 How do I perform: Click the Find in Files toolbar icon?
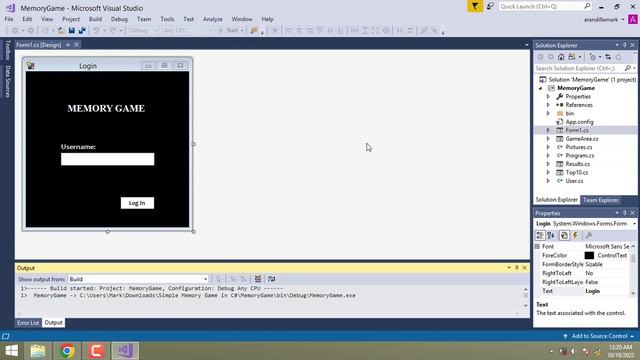click(254, 30)
